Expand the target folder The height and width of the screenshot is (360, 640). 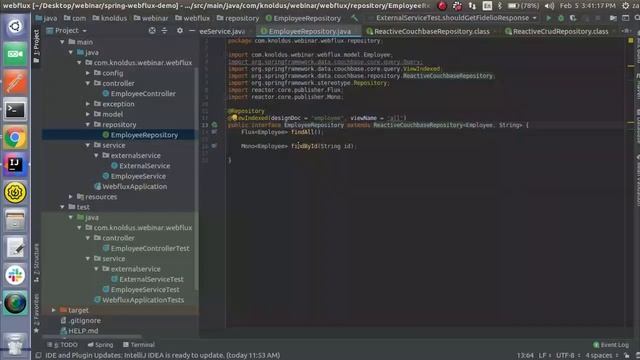point(53,310)
